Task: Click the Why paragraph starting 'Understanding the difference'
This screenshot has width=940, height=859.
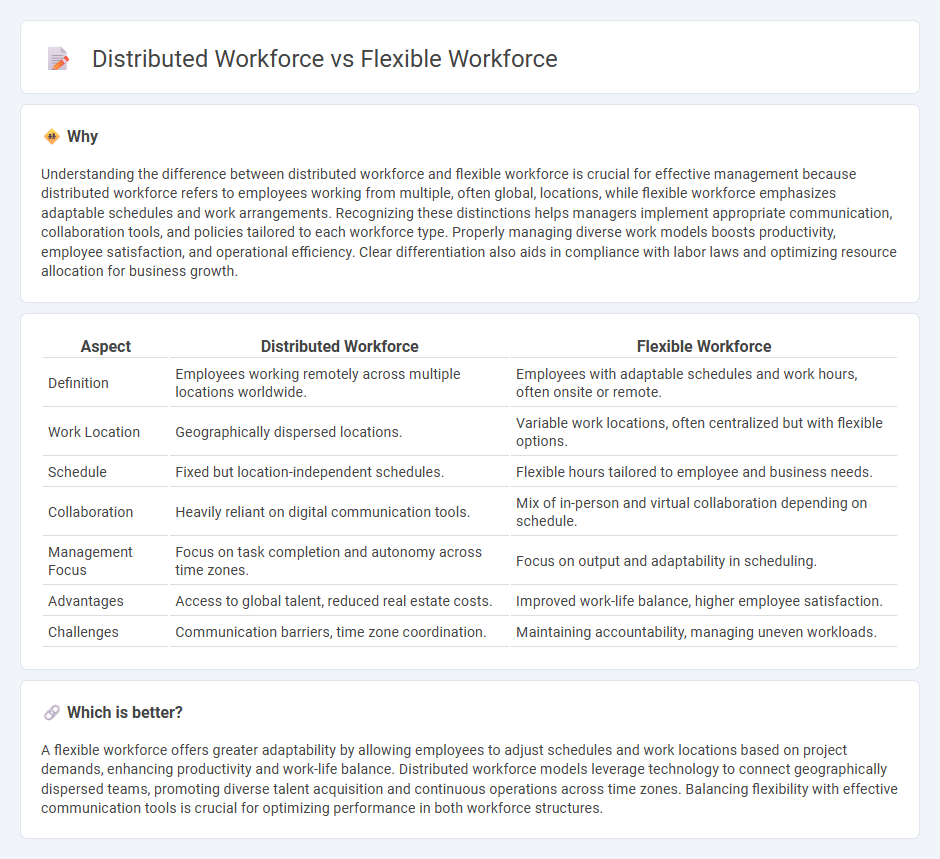Action: [x=469, y=222]
